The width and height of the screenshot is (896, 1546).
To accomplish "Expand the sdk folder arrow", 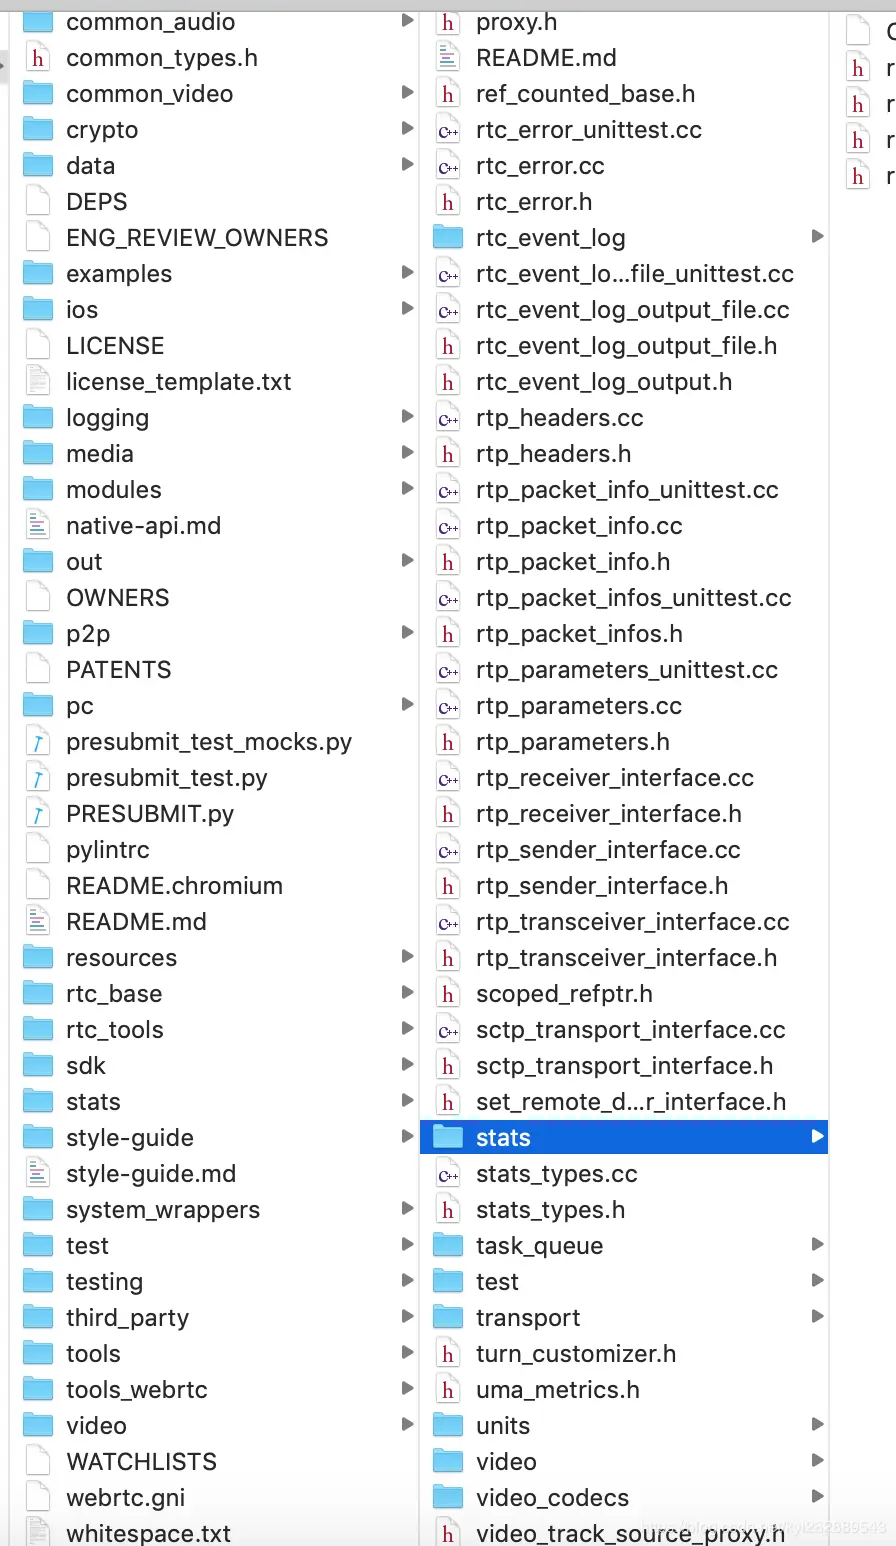I will pos(407,1065).
